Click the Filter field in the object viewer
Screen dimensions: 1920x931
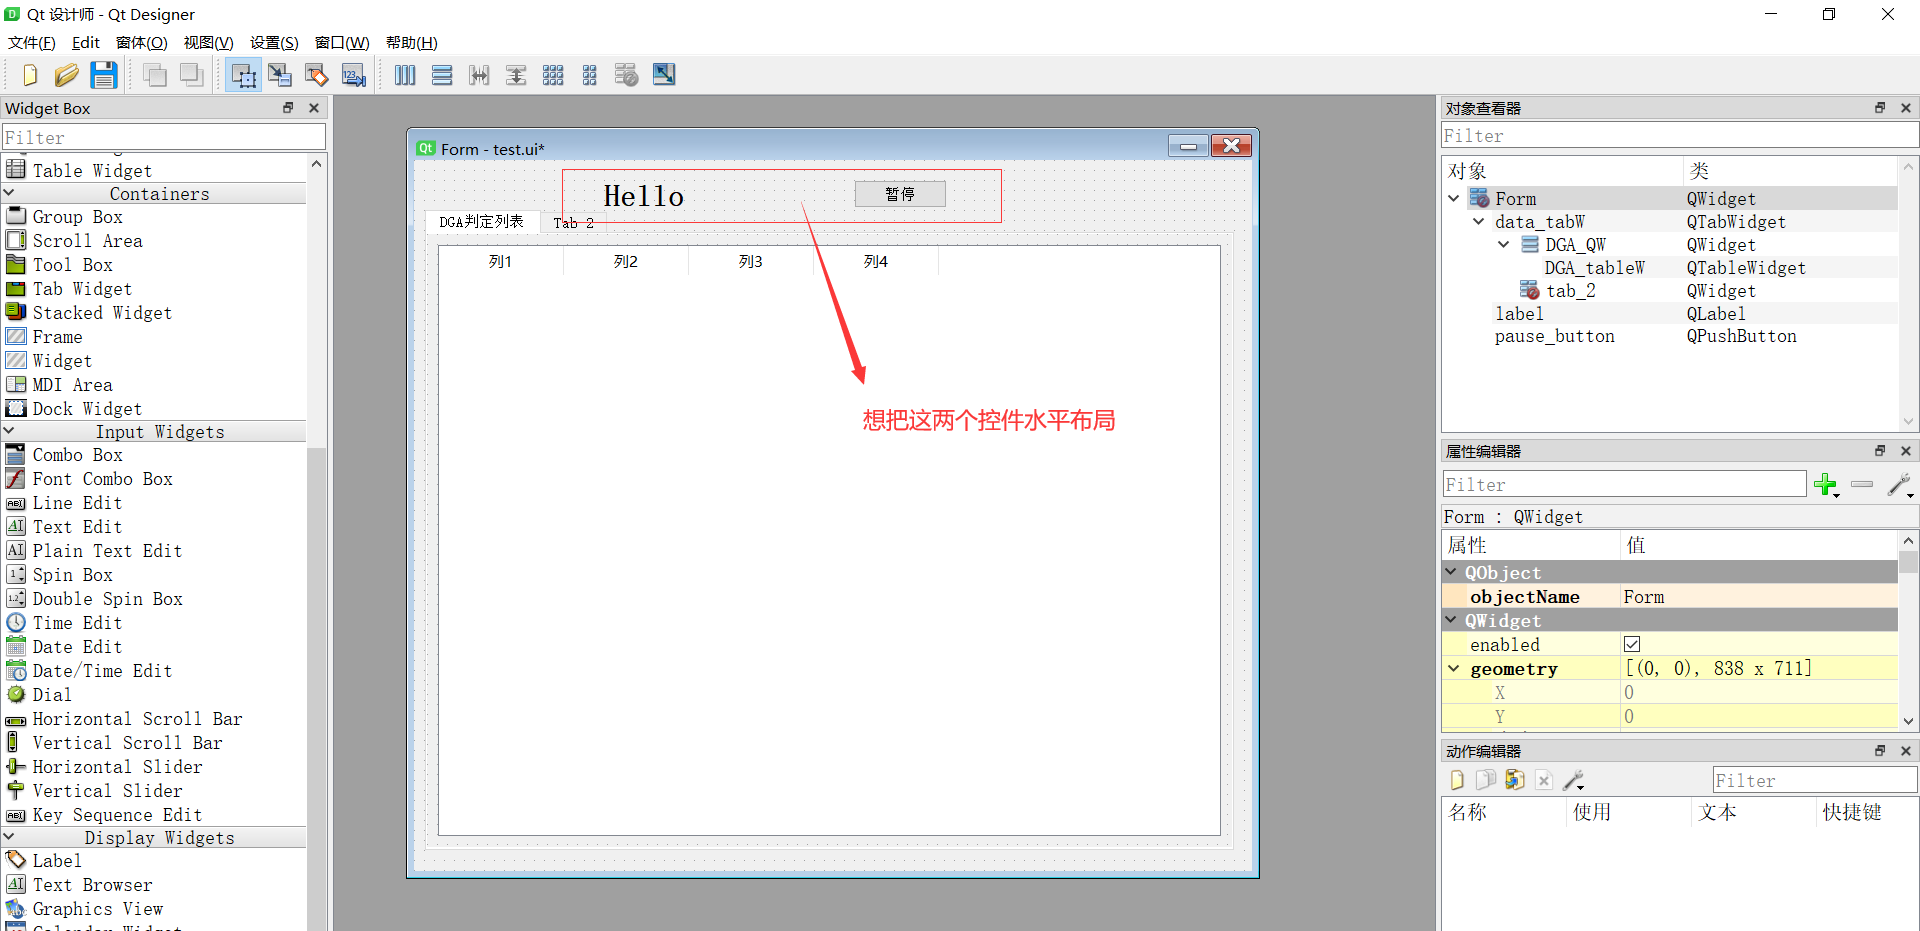1678,135
